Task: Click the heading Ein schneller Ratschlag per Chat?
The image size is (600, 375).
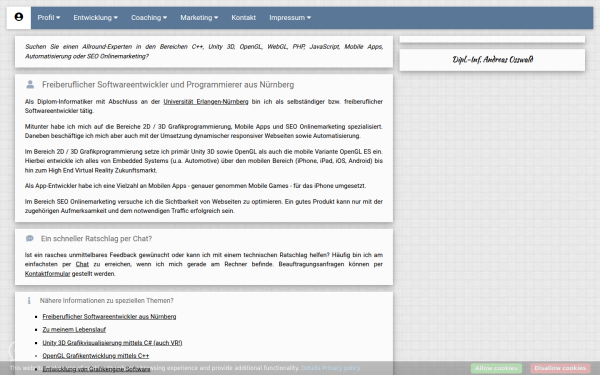Action: click(x=96, y=238)
